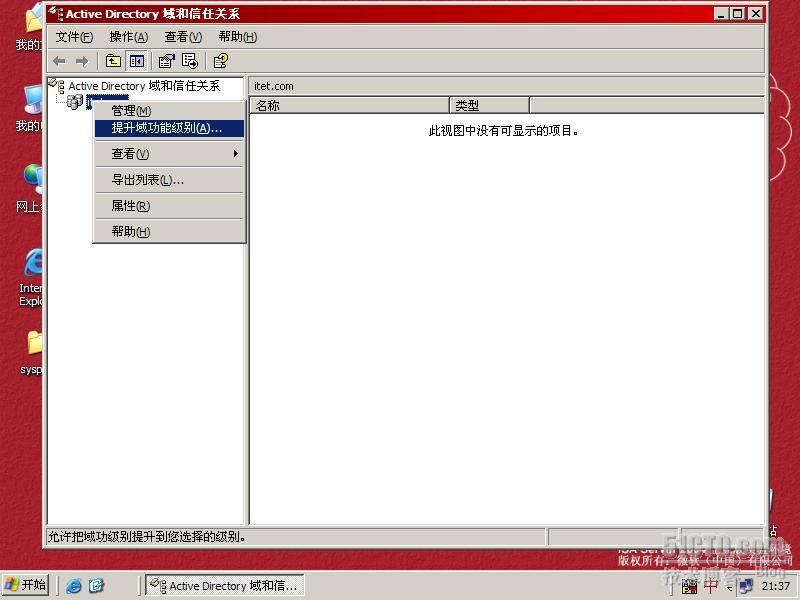The image size is (800, 600).
Task: Close the Active Directory window
Action: tap(756, 14)
